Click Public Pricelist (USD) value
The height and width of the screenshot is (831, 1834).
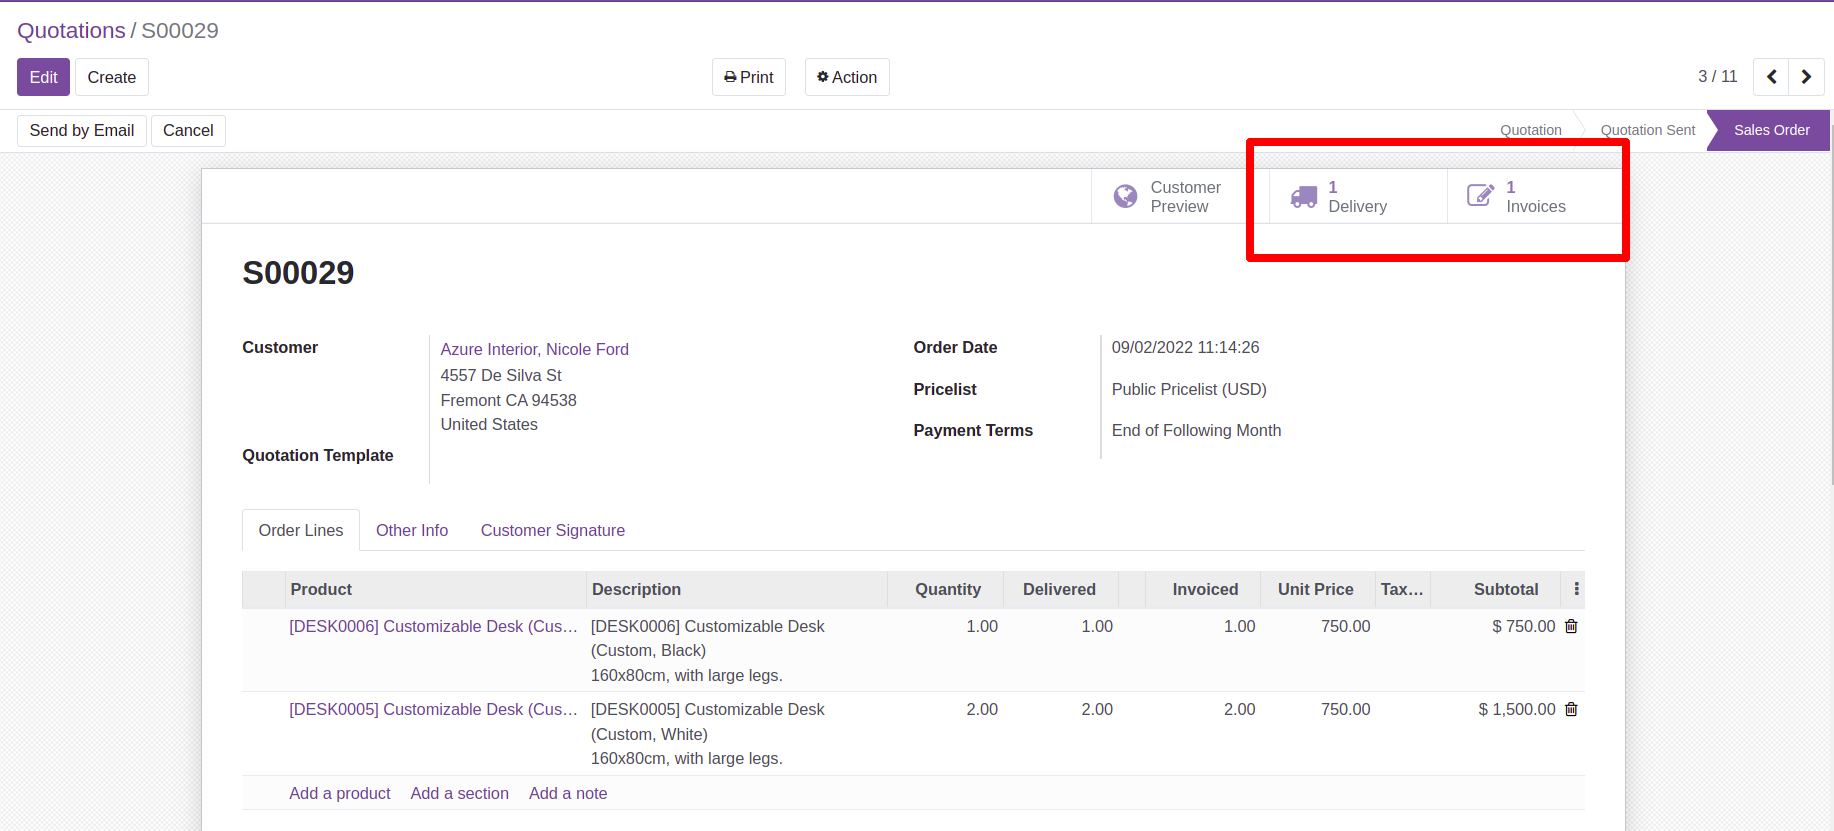click(1189, 389)
